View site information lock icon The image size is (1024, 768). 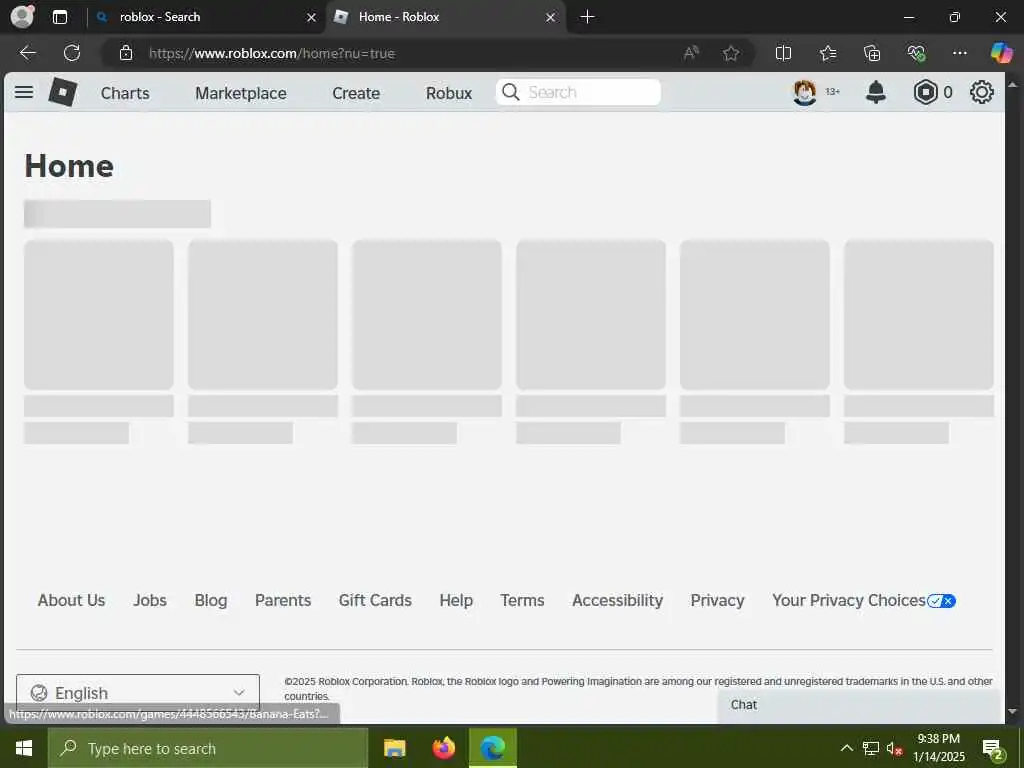click(126, 53)
